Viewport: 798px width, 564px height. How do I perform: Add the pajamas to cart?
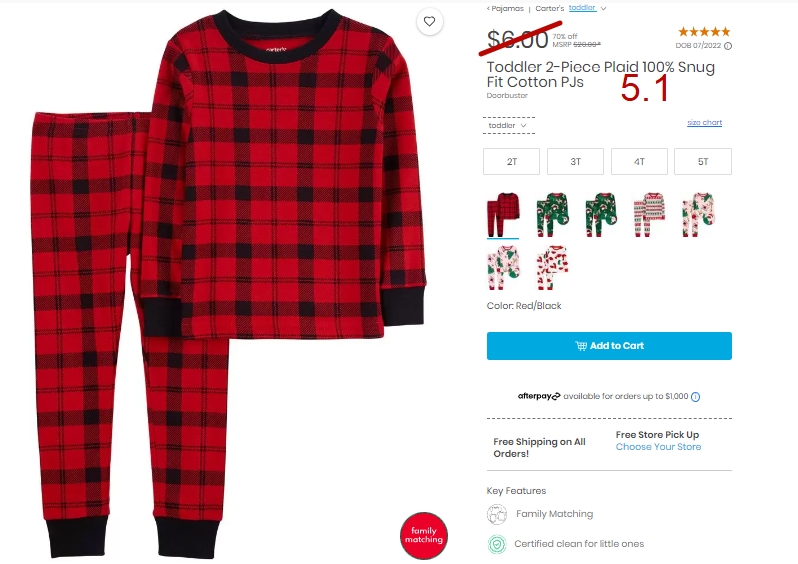pos(609,346)
